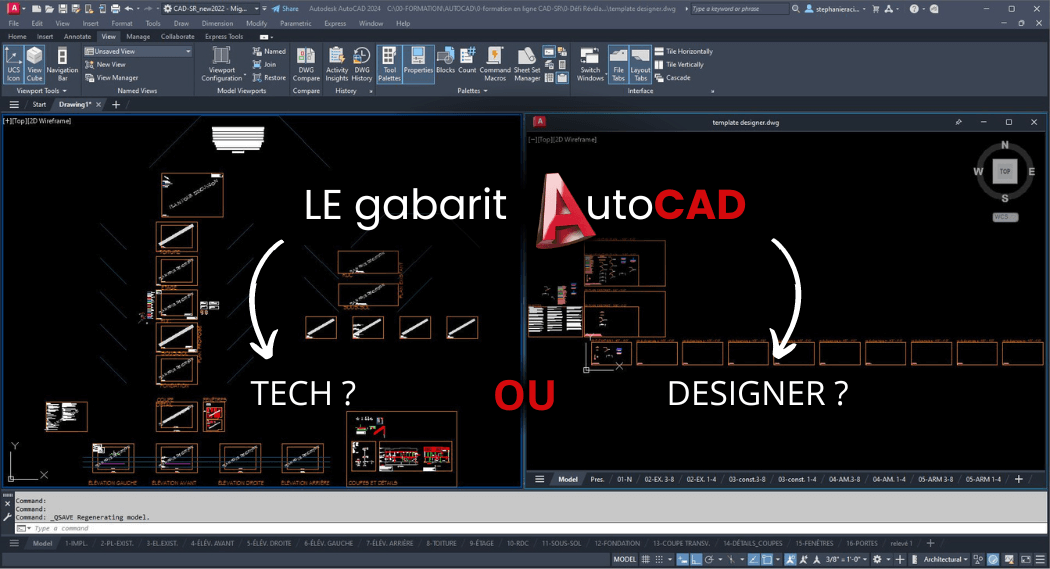Image resolution: width=1050 pixels, height=569 pixels.
Task: Toggle Layout Tabs display
Action: click(x=640, y=64)
